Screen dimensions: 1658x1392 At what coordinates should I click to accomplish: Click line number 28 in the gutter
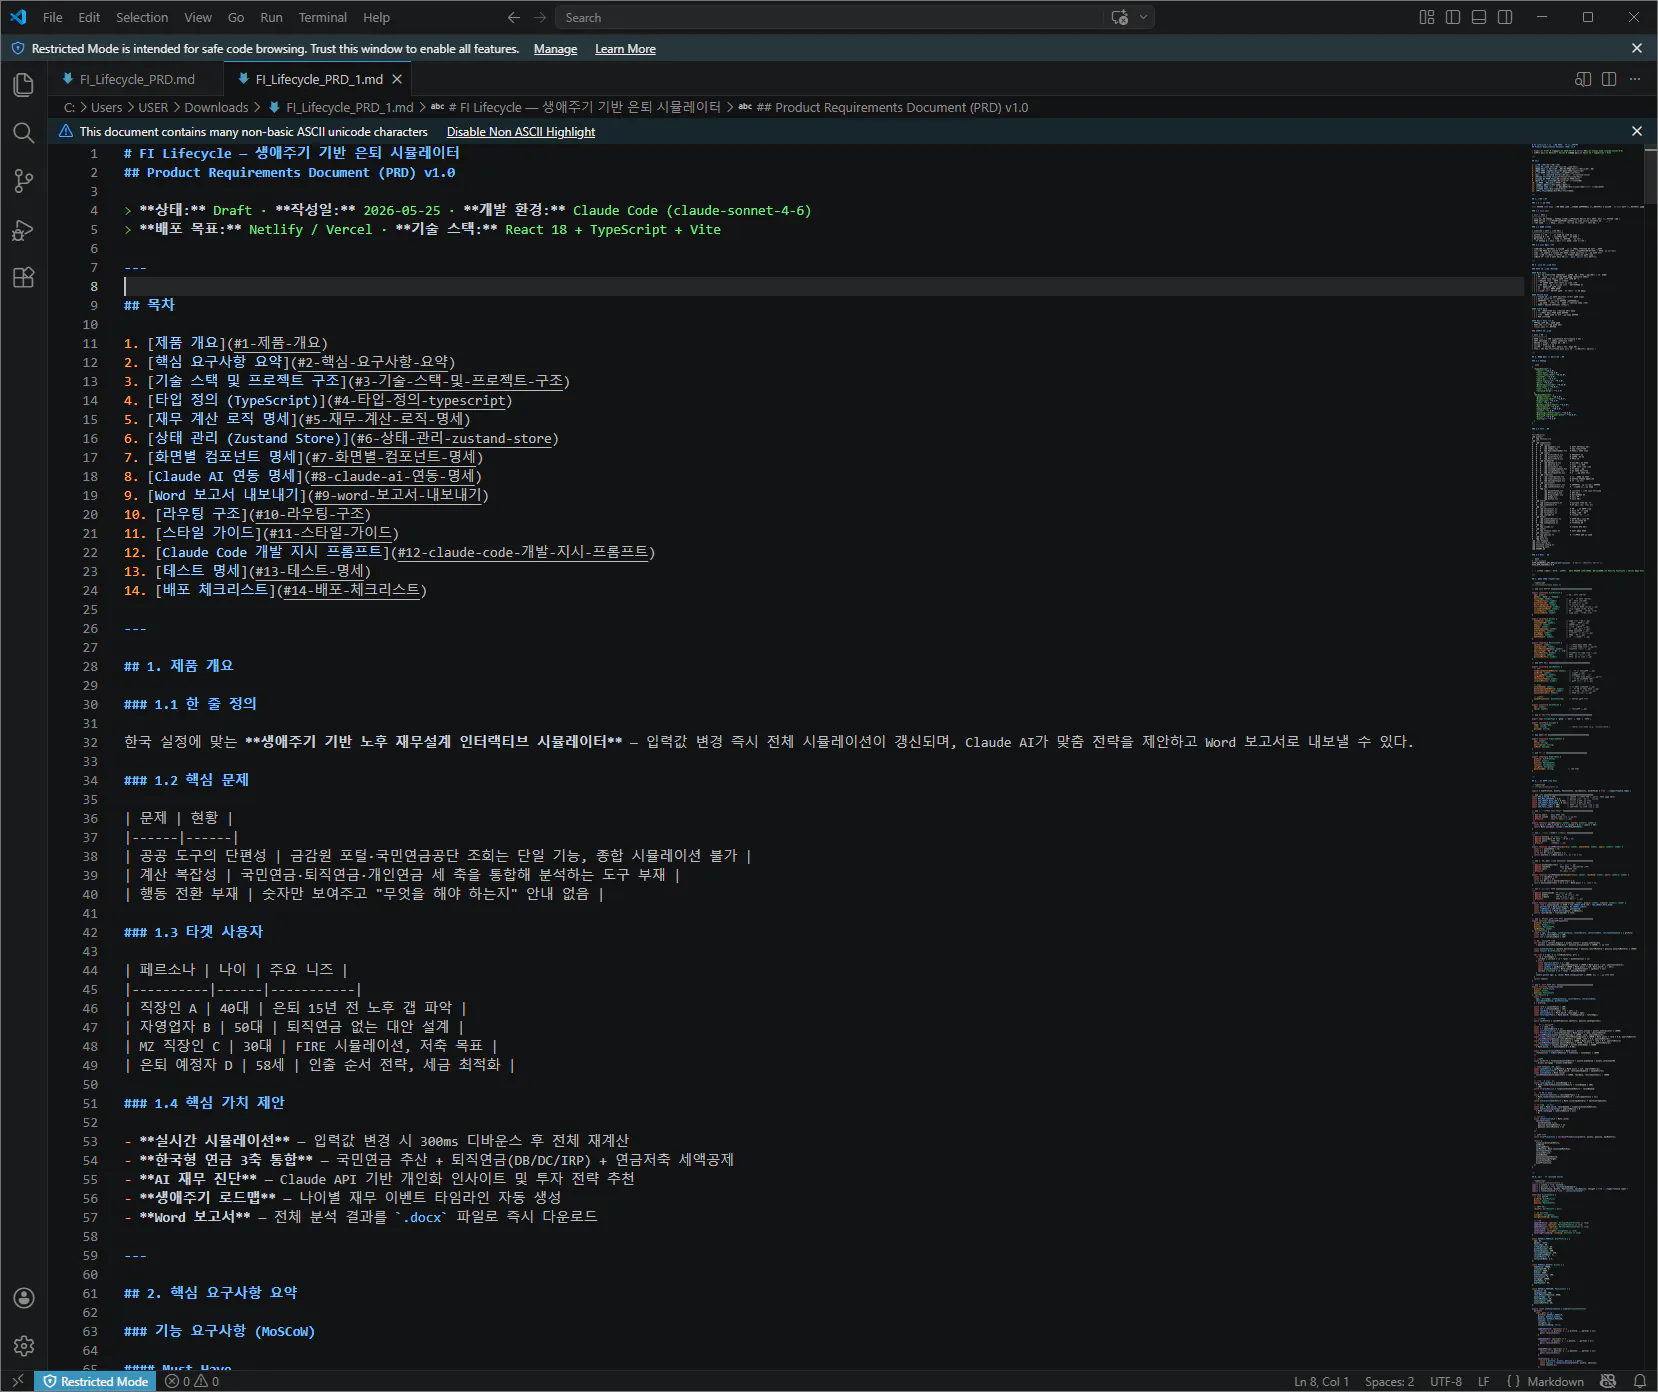tap(91, 666)
